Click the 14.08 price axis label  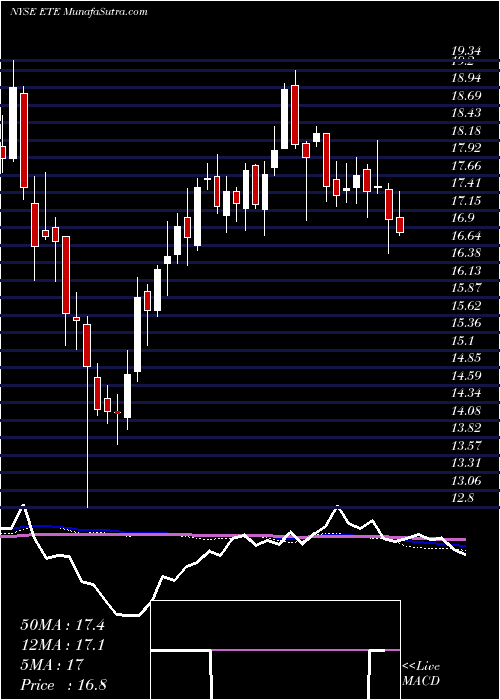click(x=466, y=411)
